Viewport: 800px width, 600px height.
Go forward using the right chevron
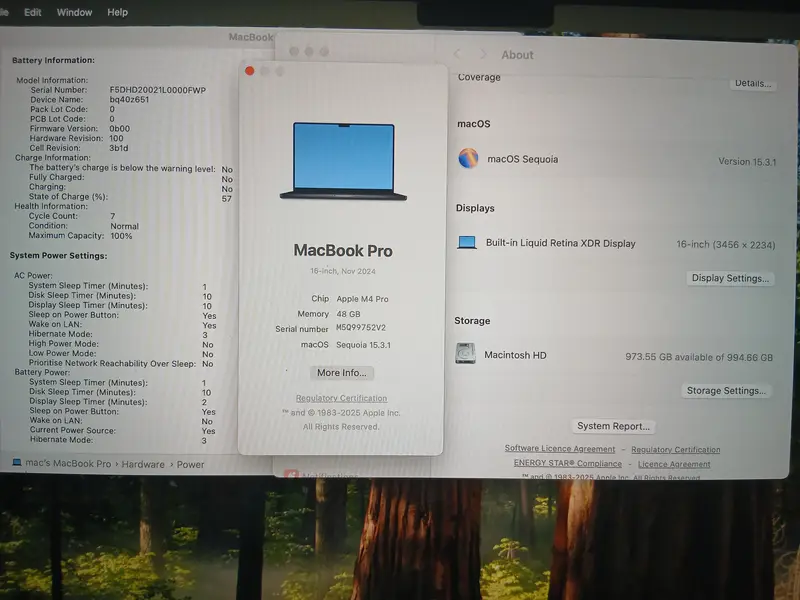pyautogui.click(x=484, y=54)
